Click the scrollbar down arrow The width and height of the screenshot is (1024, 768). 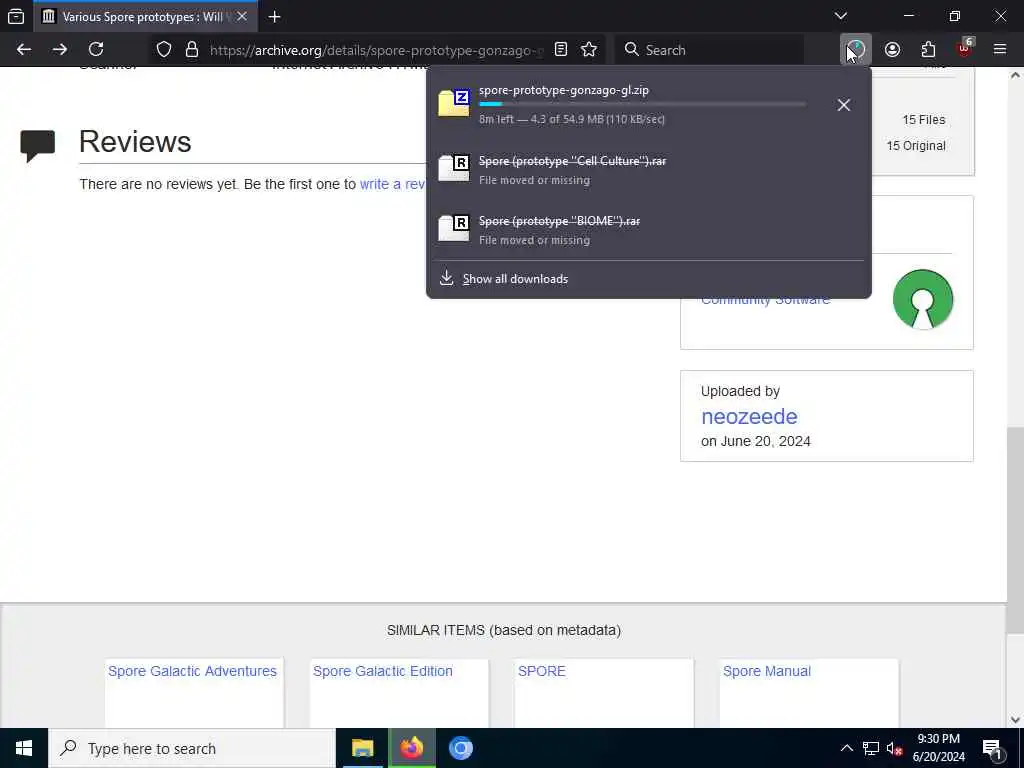[x=1015, y=720]
